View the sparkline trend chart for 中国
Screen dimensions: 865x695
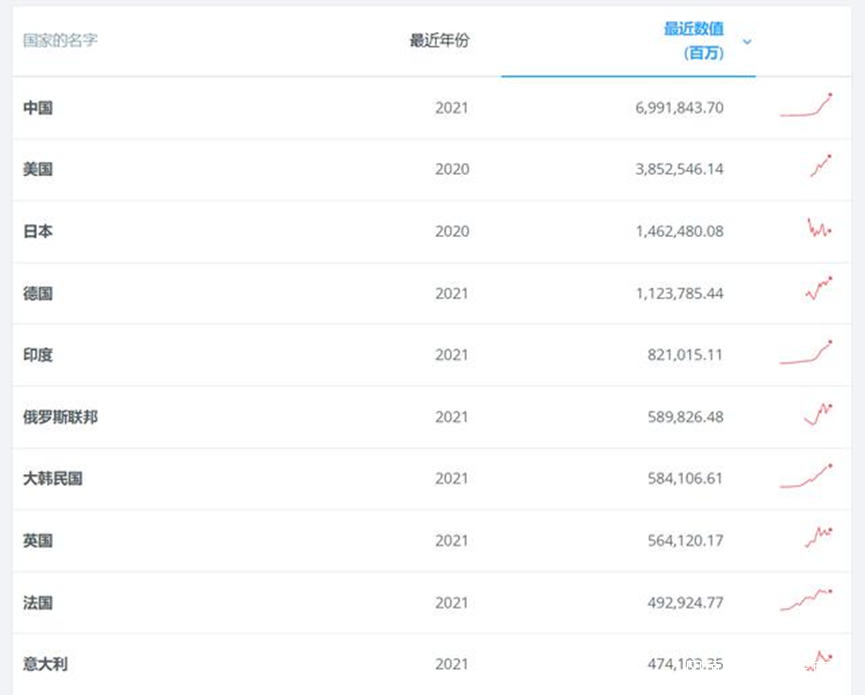(806, 105)
